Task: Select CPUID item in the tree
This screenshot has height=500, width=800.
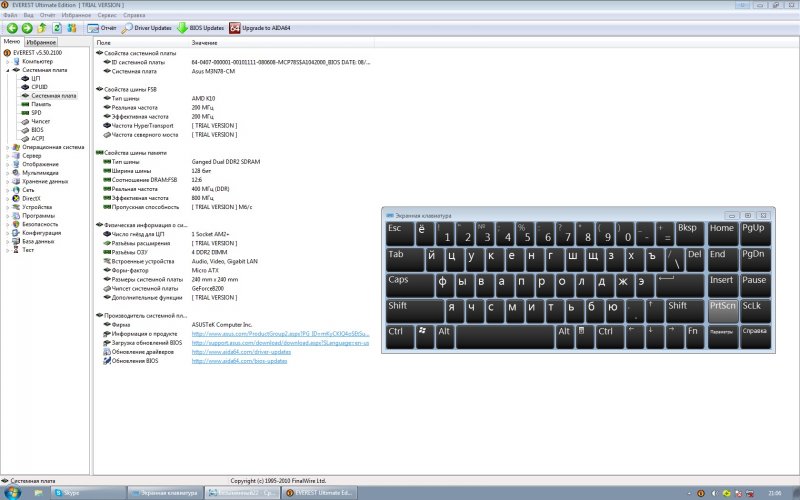Action: 39,87
